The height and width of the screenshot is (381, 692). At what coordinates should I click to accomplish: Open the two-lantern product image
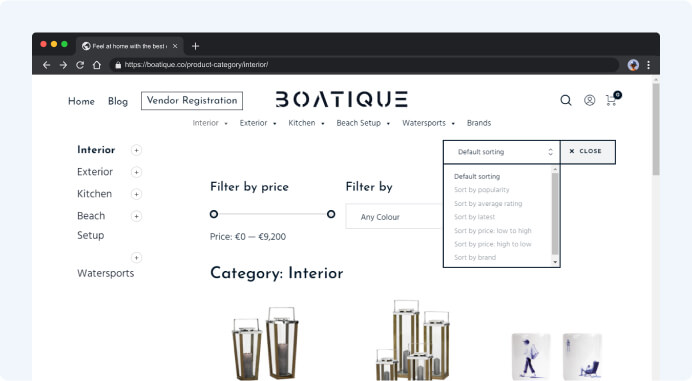tap(266, 343)
